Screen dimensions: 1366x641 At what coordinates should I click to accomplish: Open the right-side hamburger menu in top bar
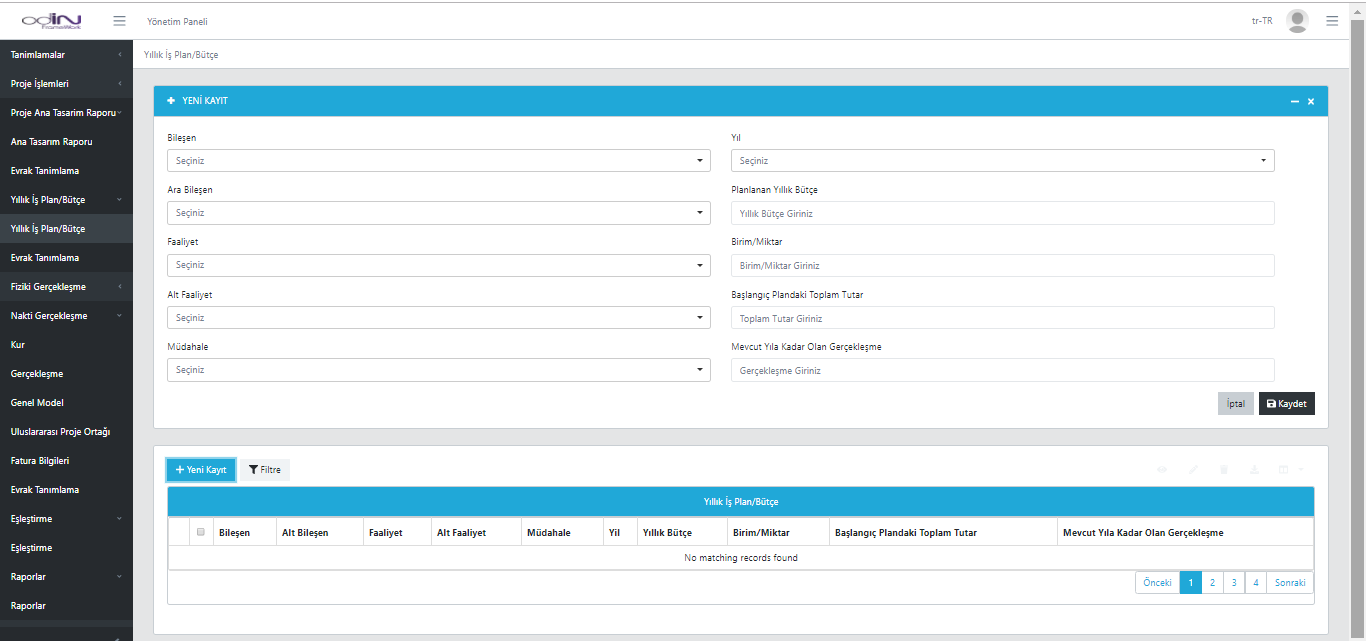(1332, 21)
